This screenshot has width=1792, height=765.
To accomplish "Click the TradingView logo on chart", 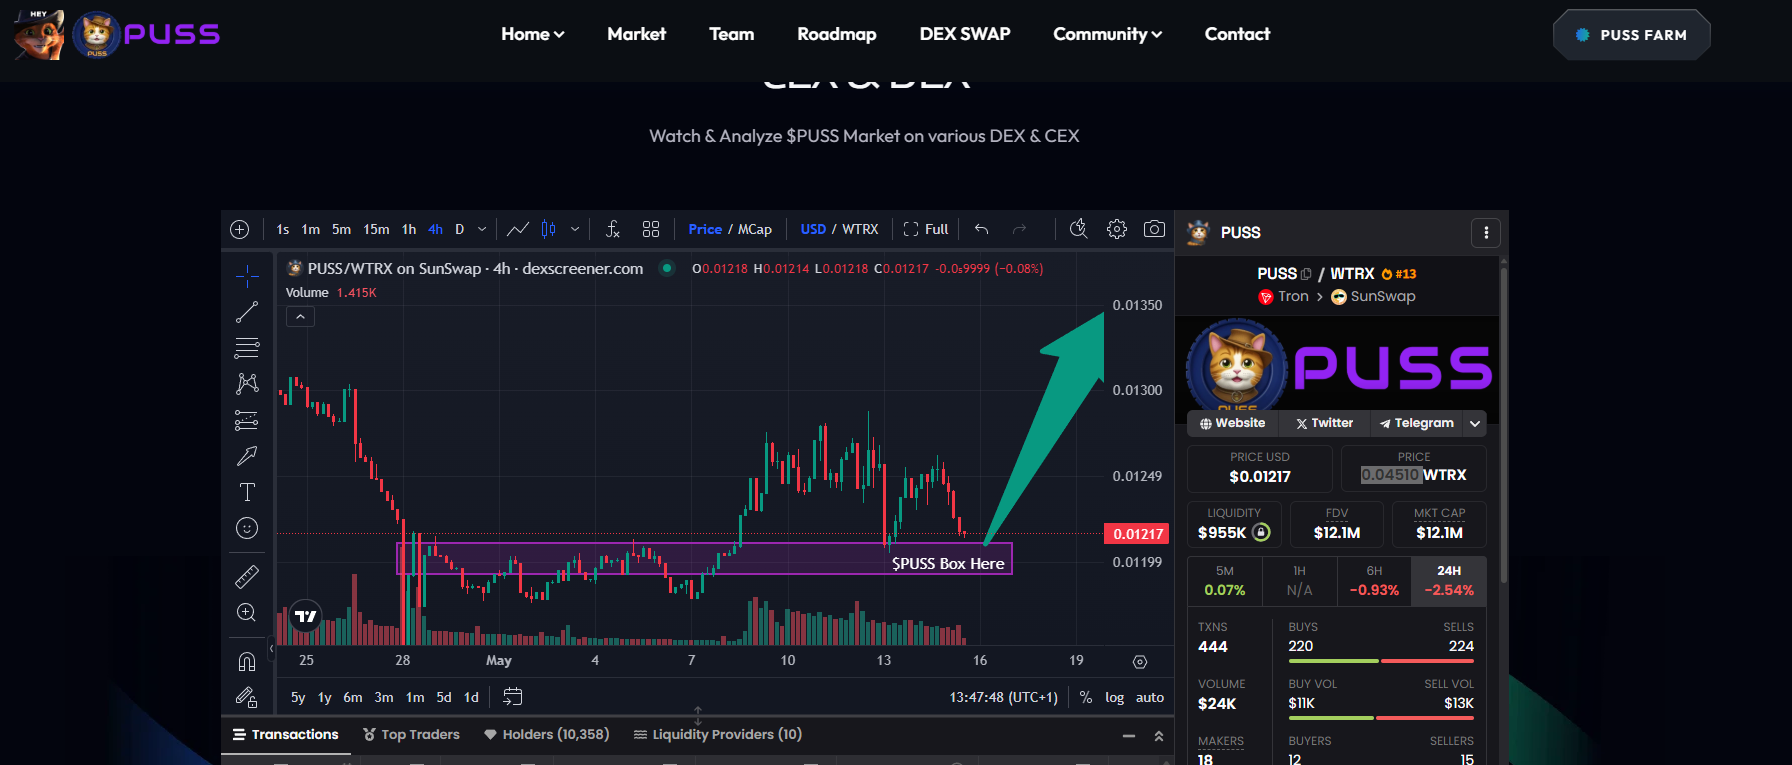I will tap(305, 616).
